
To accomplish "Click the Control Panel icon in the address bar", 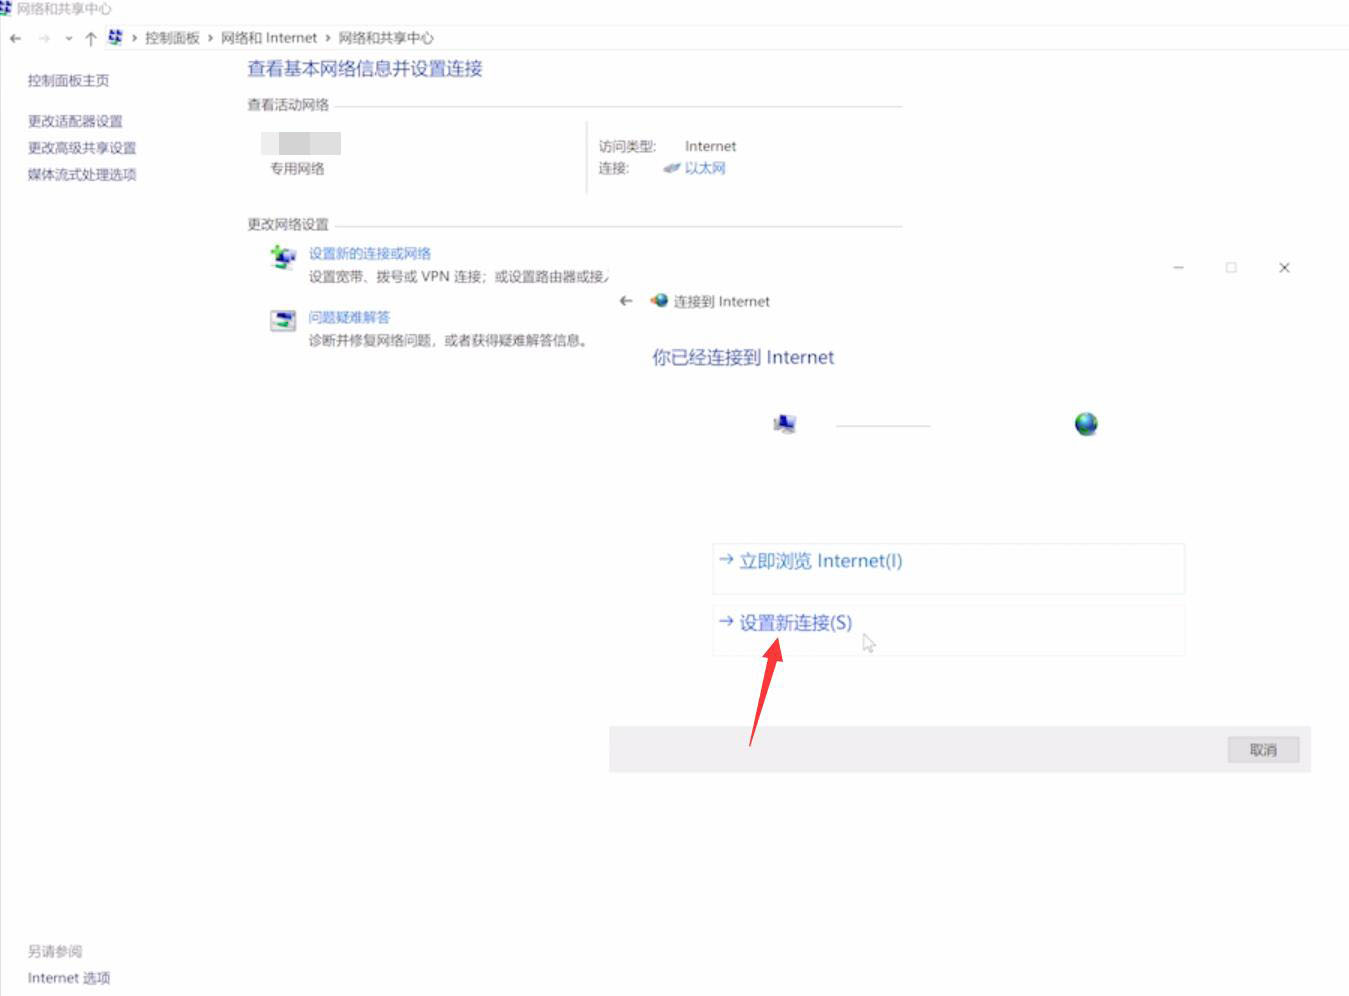I will [115, 37].
